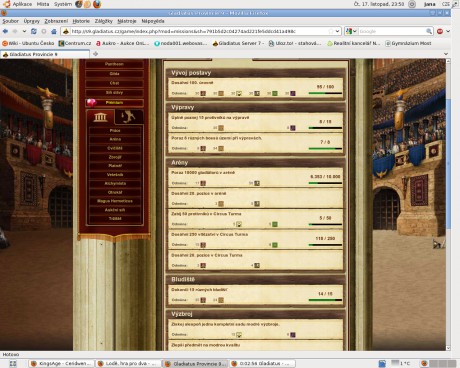
Task: Open the Záložky menu
Action: 103,21
